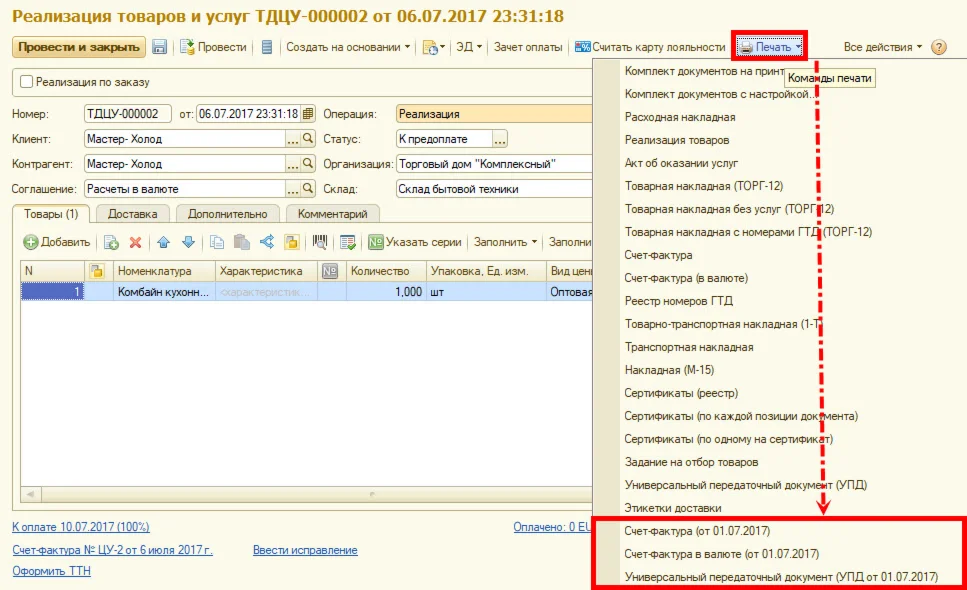Click the Провести и закрыть button
This screenshot has height=590, width=967.
point(79,47)
